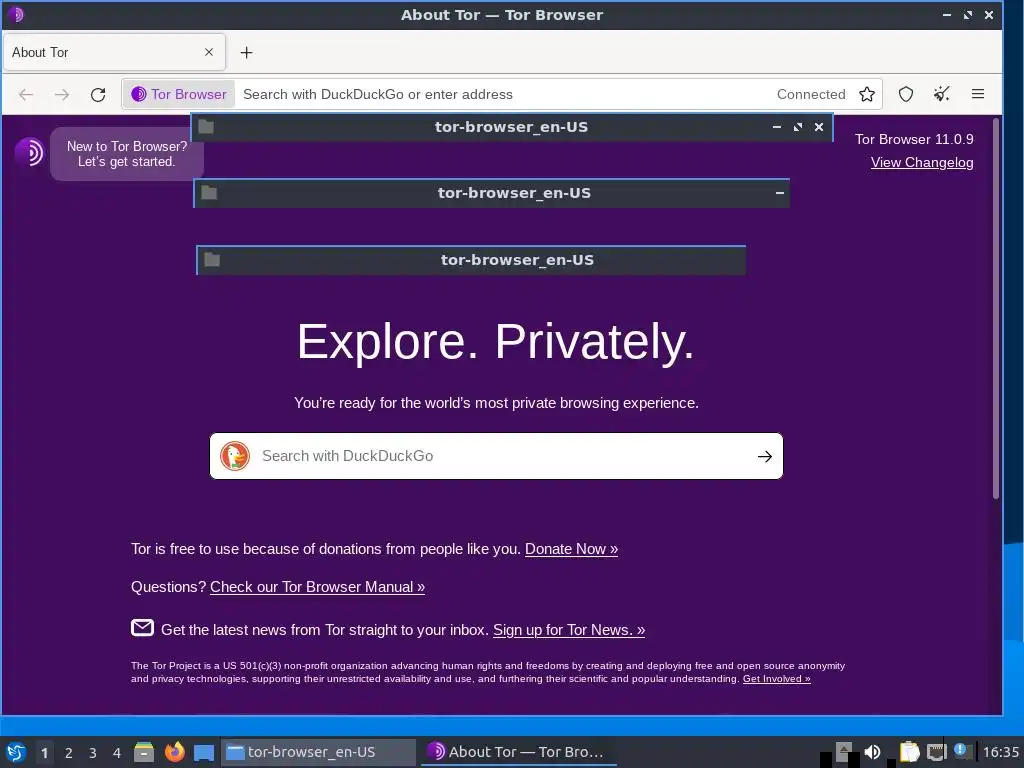This screenshot has height=768, width=1024.
Task: Click the New Identity broom icon
Action: pos(941,95)
